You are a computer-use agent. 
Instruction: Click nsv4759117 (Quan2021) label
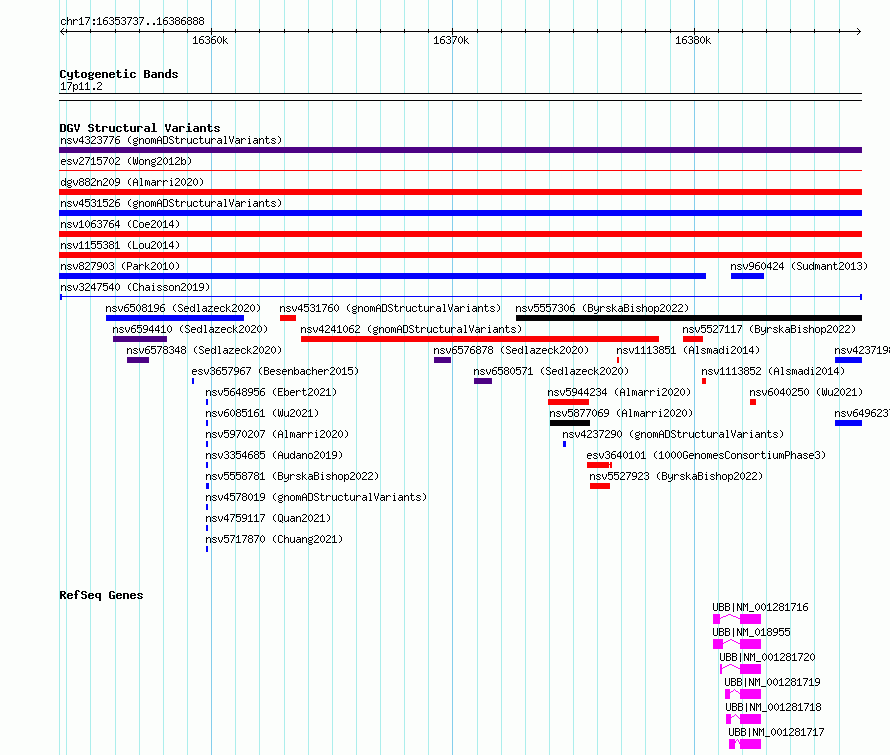[x=268, y=518]
